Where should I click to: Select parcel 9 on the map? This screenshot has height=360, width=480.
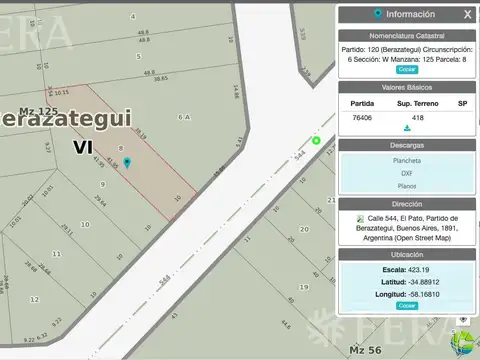[x=103, y=184]
